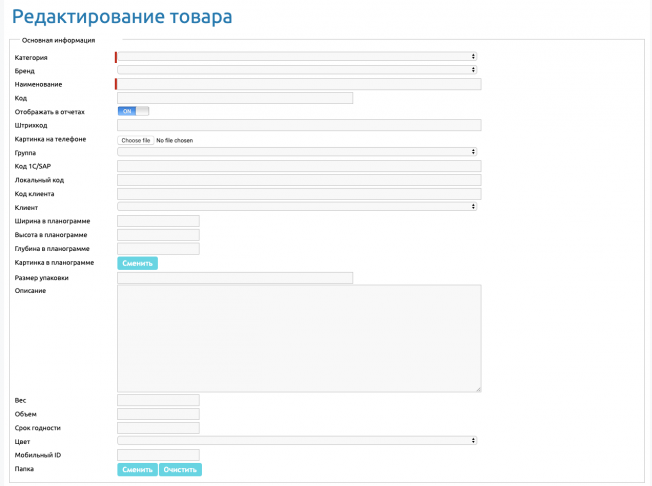The height and width of the screenshot is (486, 652).
Task: Click the Ширина в планограмме field
Action: tap(158, 221)
